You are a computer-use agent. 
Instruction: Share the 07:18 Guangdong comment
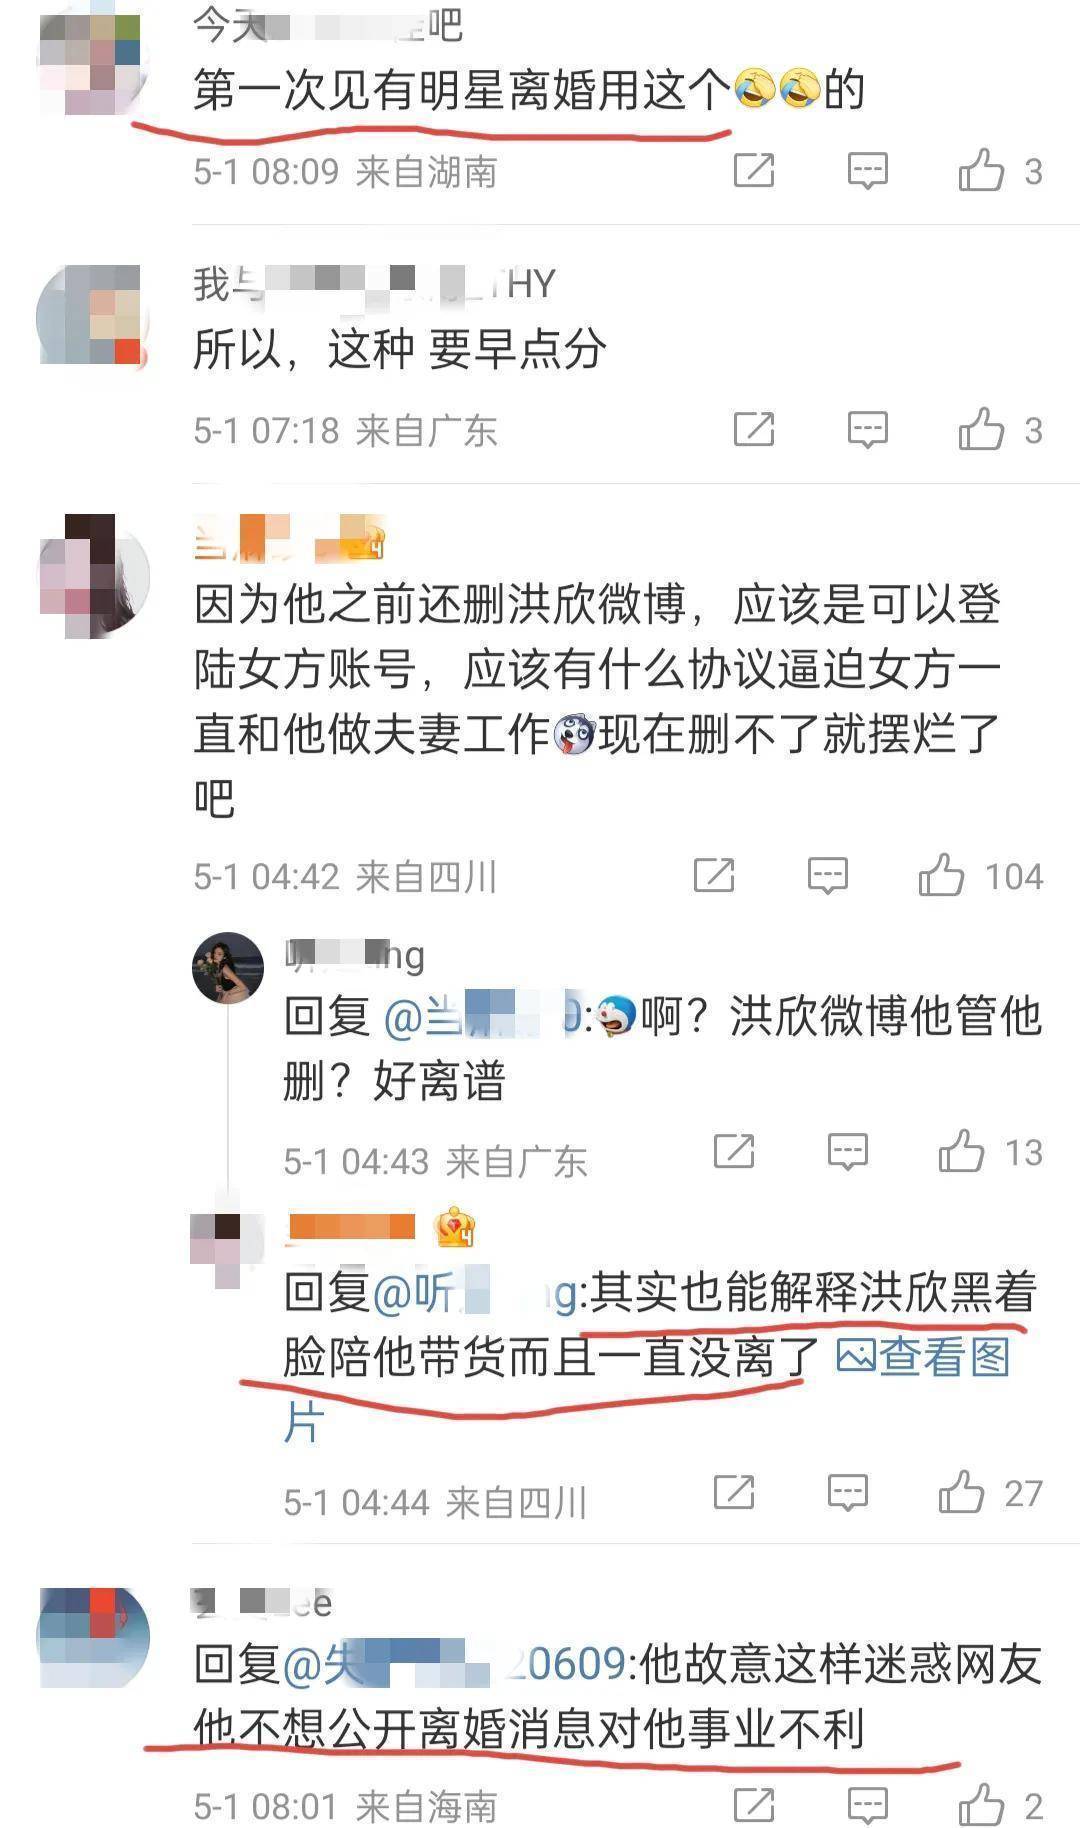(754, 429)
